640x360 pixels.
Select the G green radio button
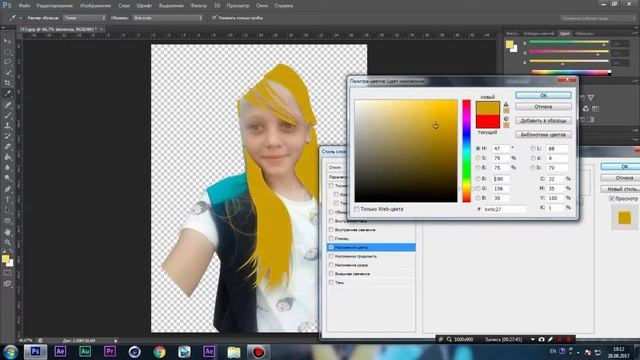coord(478,189)
